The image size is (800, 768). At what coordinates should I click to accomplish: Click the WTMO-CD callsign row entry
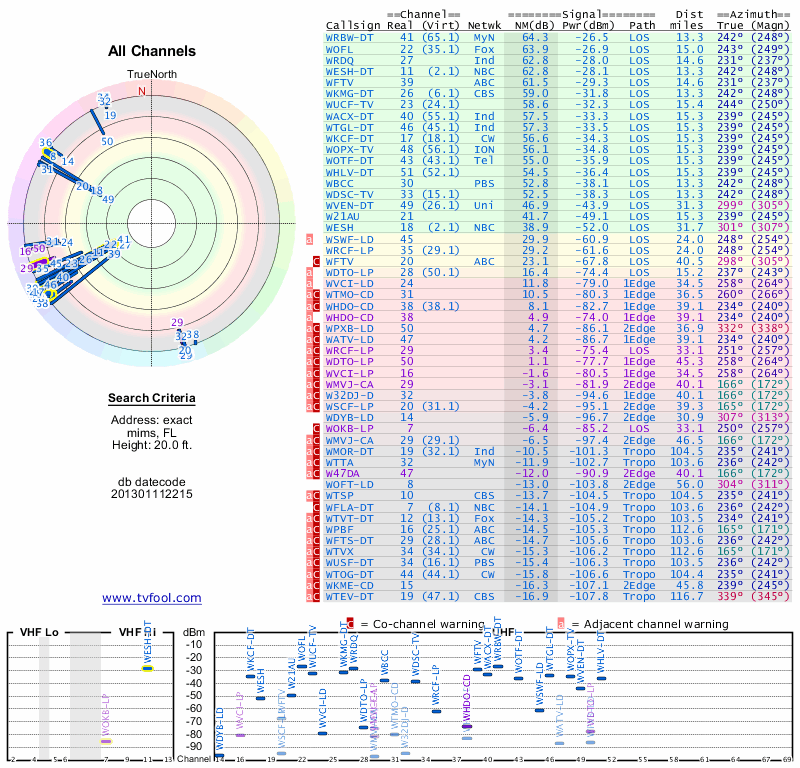pyautogui.click(x=349, y=294)
